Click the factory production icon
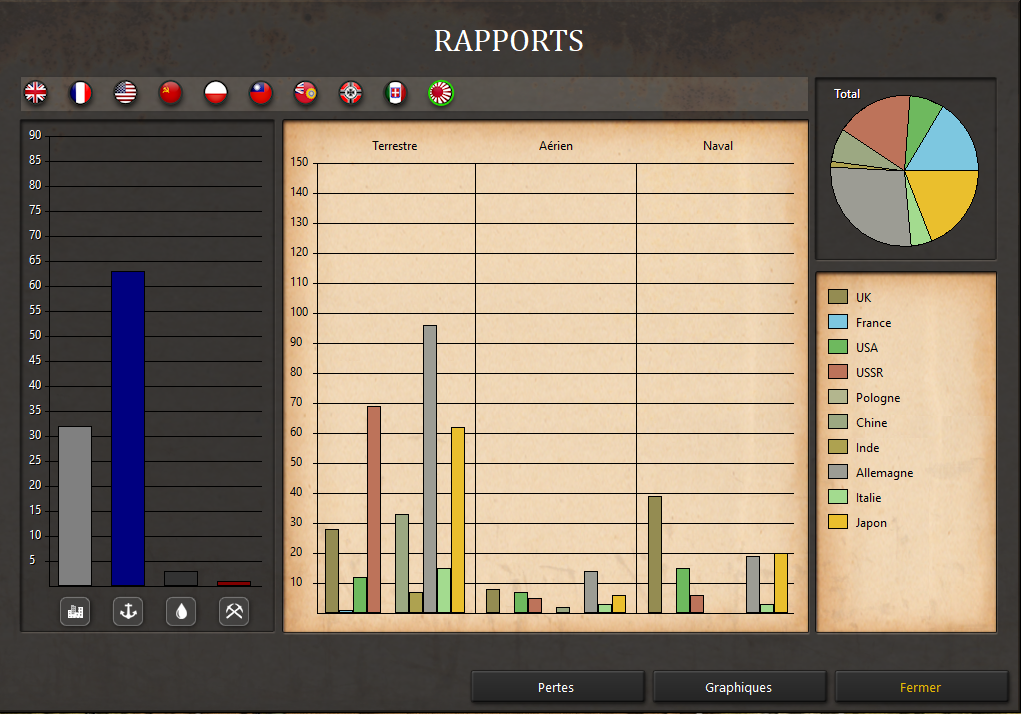1021x714 pixels. tap(75, 611)
